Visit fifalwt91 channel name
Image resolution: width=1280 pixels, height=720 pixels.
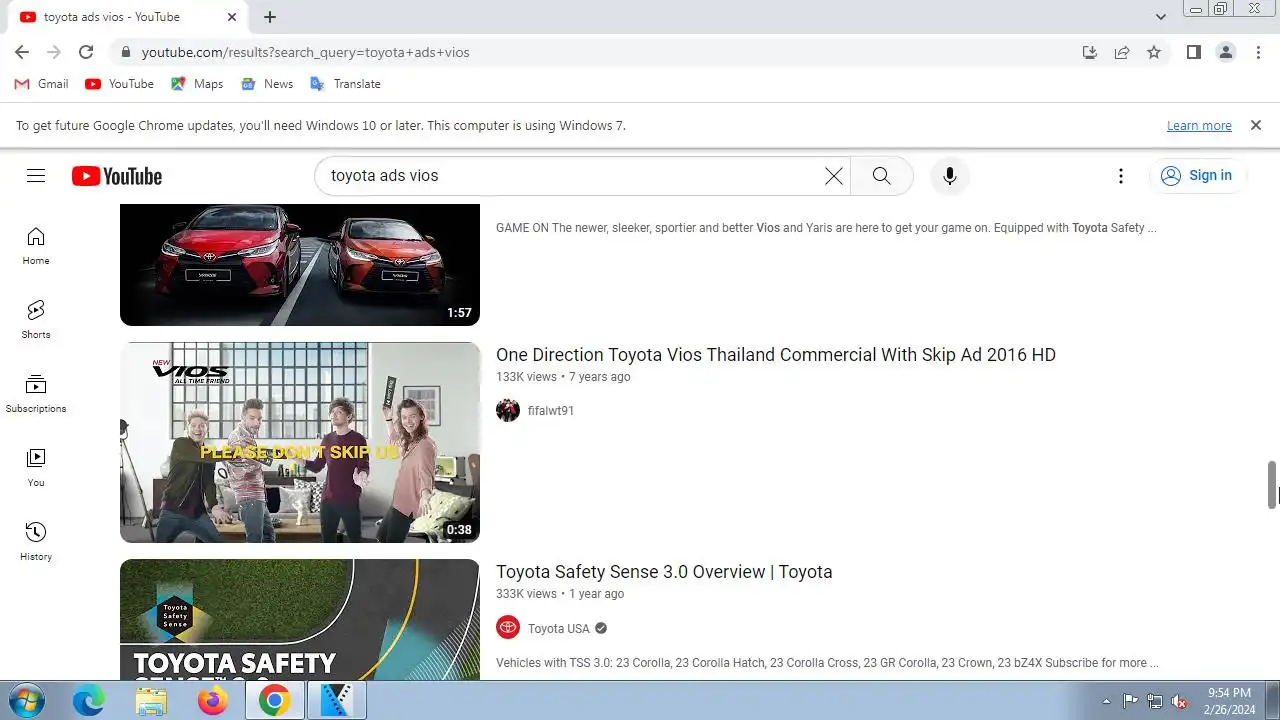pyautogui.click(x=551, y=411)
